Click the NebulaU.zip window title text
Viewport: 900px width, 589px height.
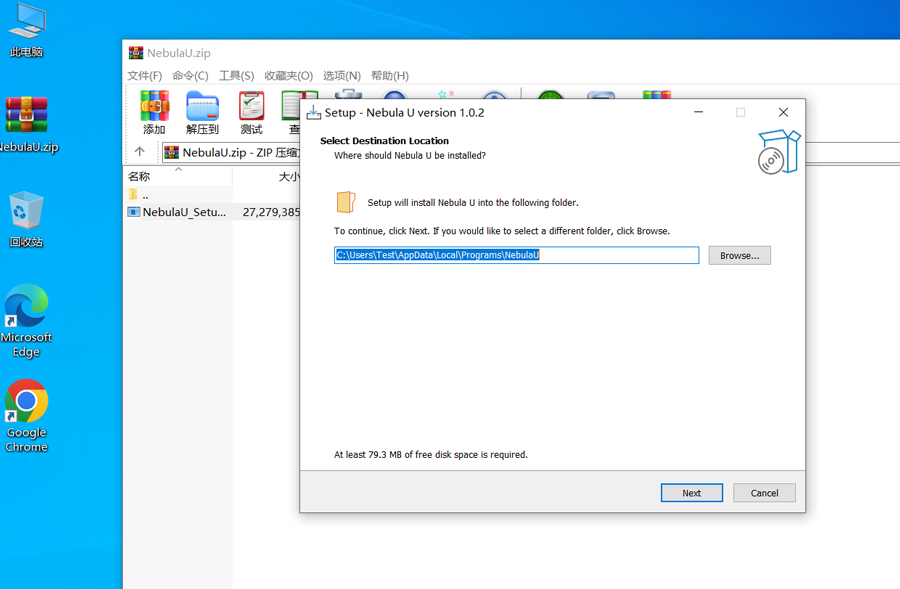[x=179, y=53]
